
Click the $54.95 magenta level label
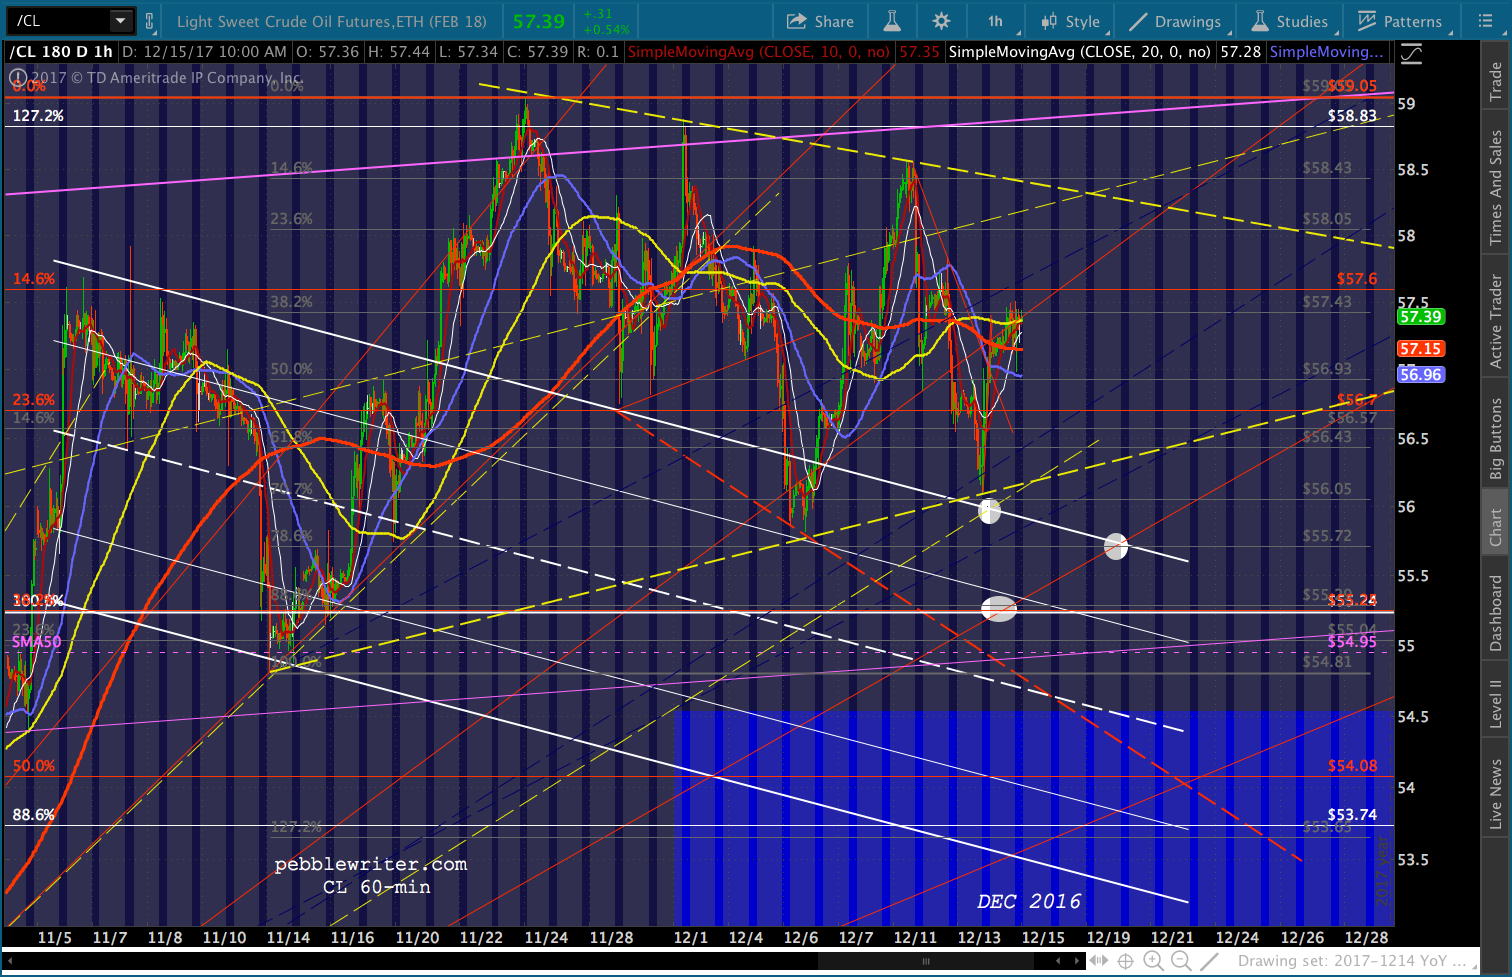[1352, 642]
